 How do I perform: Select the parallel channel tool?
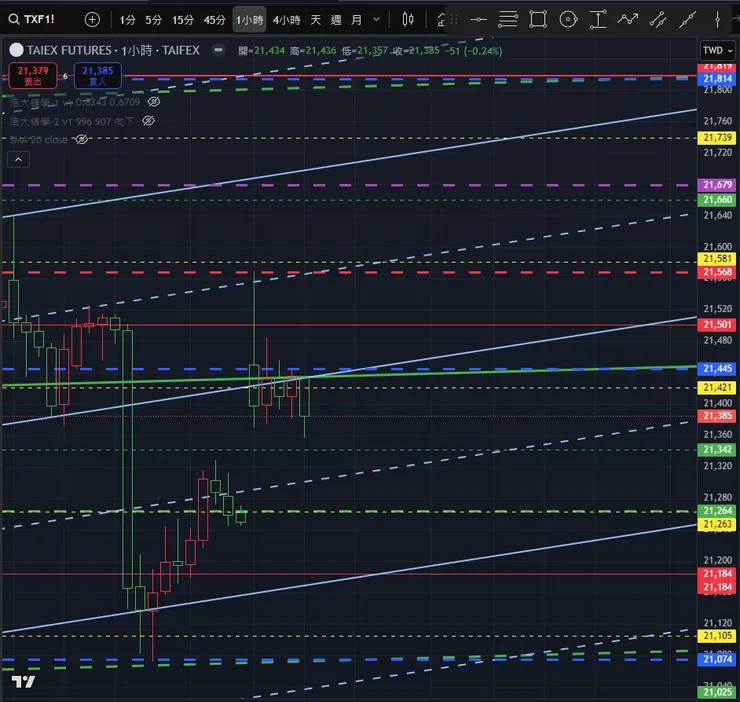(x=657, y=19)
